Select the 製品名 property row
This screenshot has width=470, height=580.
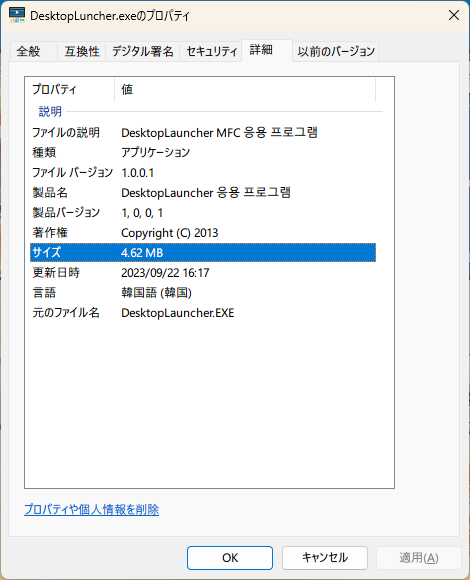tap(203, 192)
